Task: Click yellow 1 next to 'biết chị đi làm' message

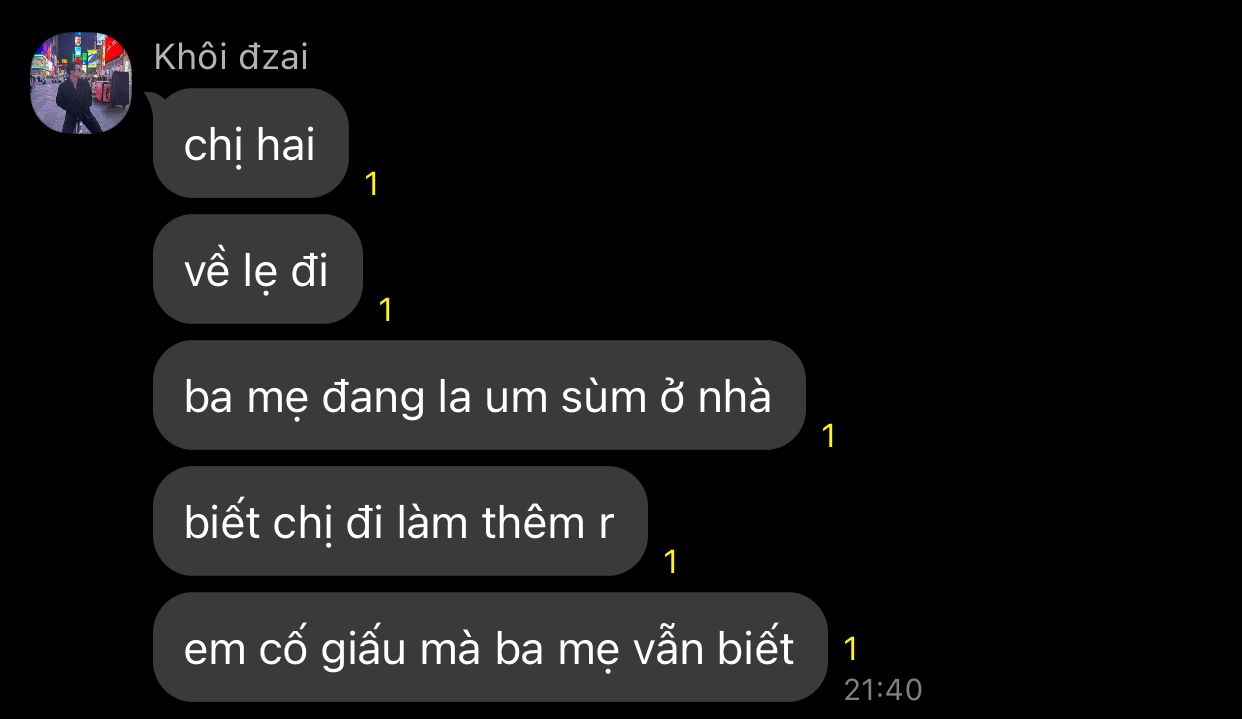Action: point(671,562)
